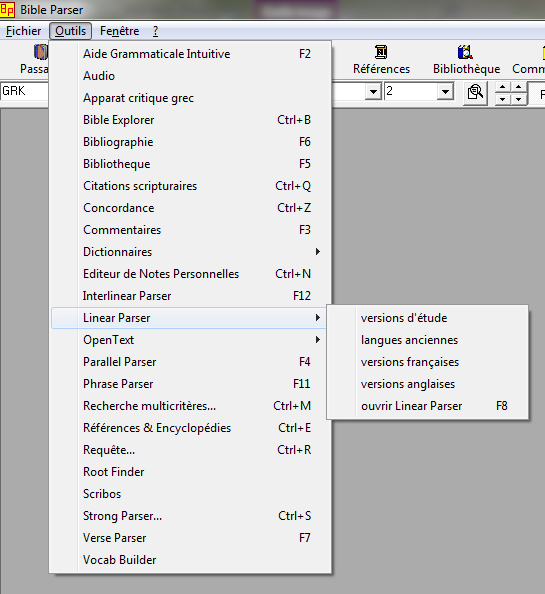This screenshot has width=545, height=594.
Task: Open Vocab Builder
Action: tap(191, 560)
